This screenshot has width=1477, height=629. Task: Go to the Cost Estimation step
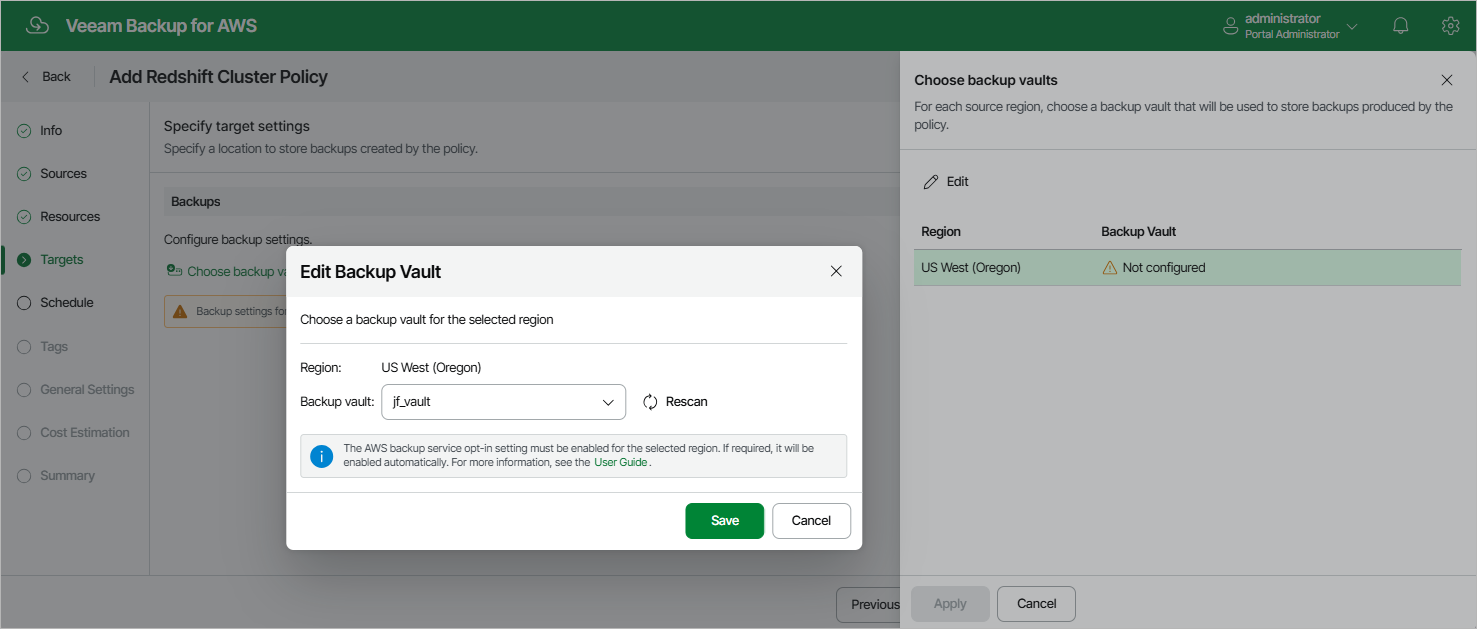pyautogui.click(x=85, y=433)
